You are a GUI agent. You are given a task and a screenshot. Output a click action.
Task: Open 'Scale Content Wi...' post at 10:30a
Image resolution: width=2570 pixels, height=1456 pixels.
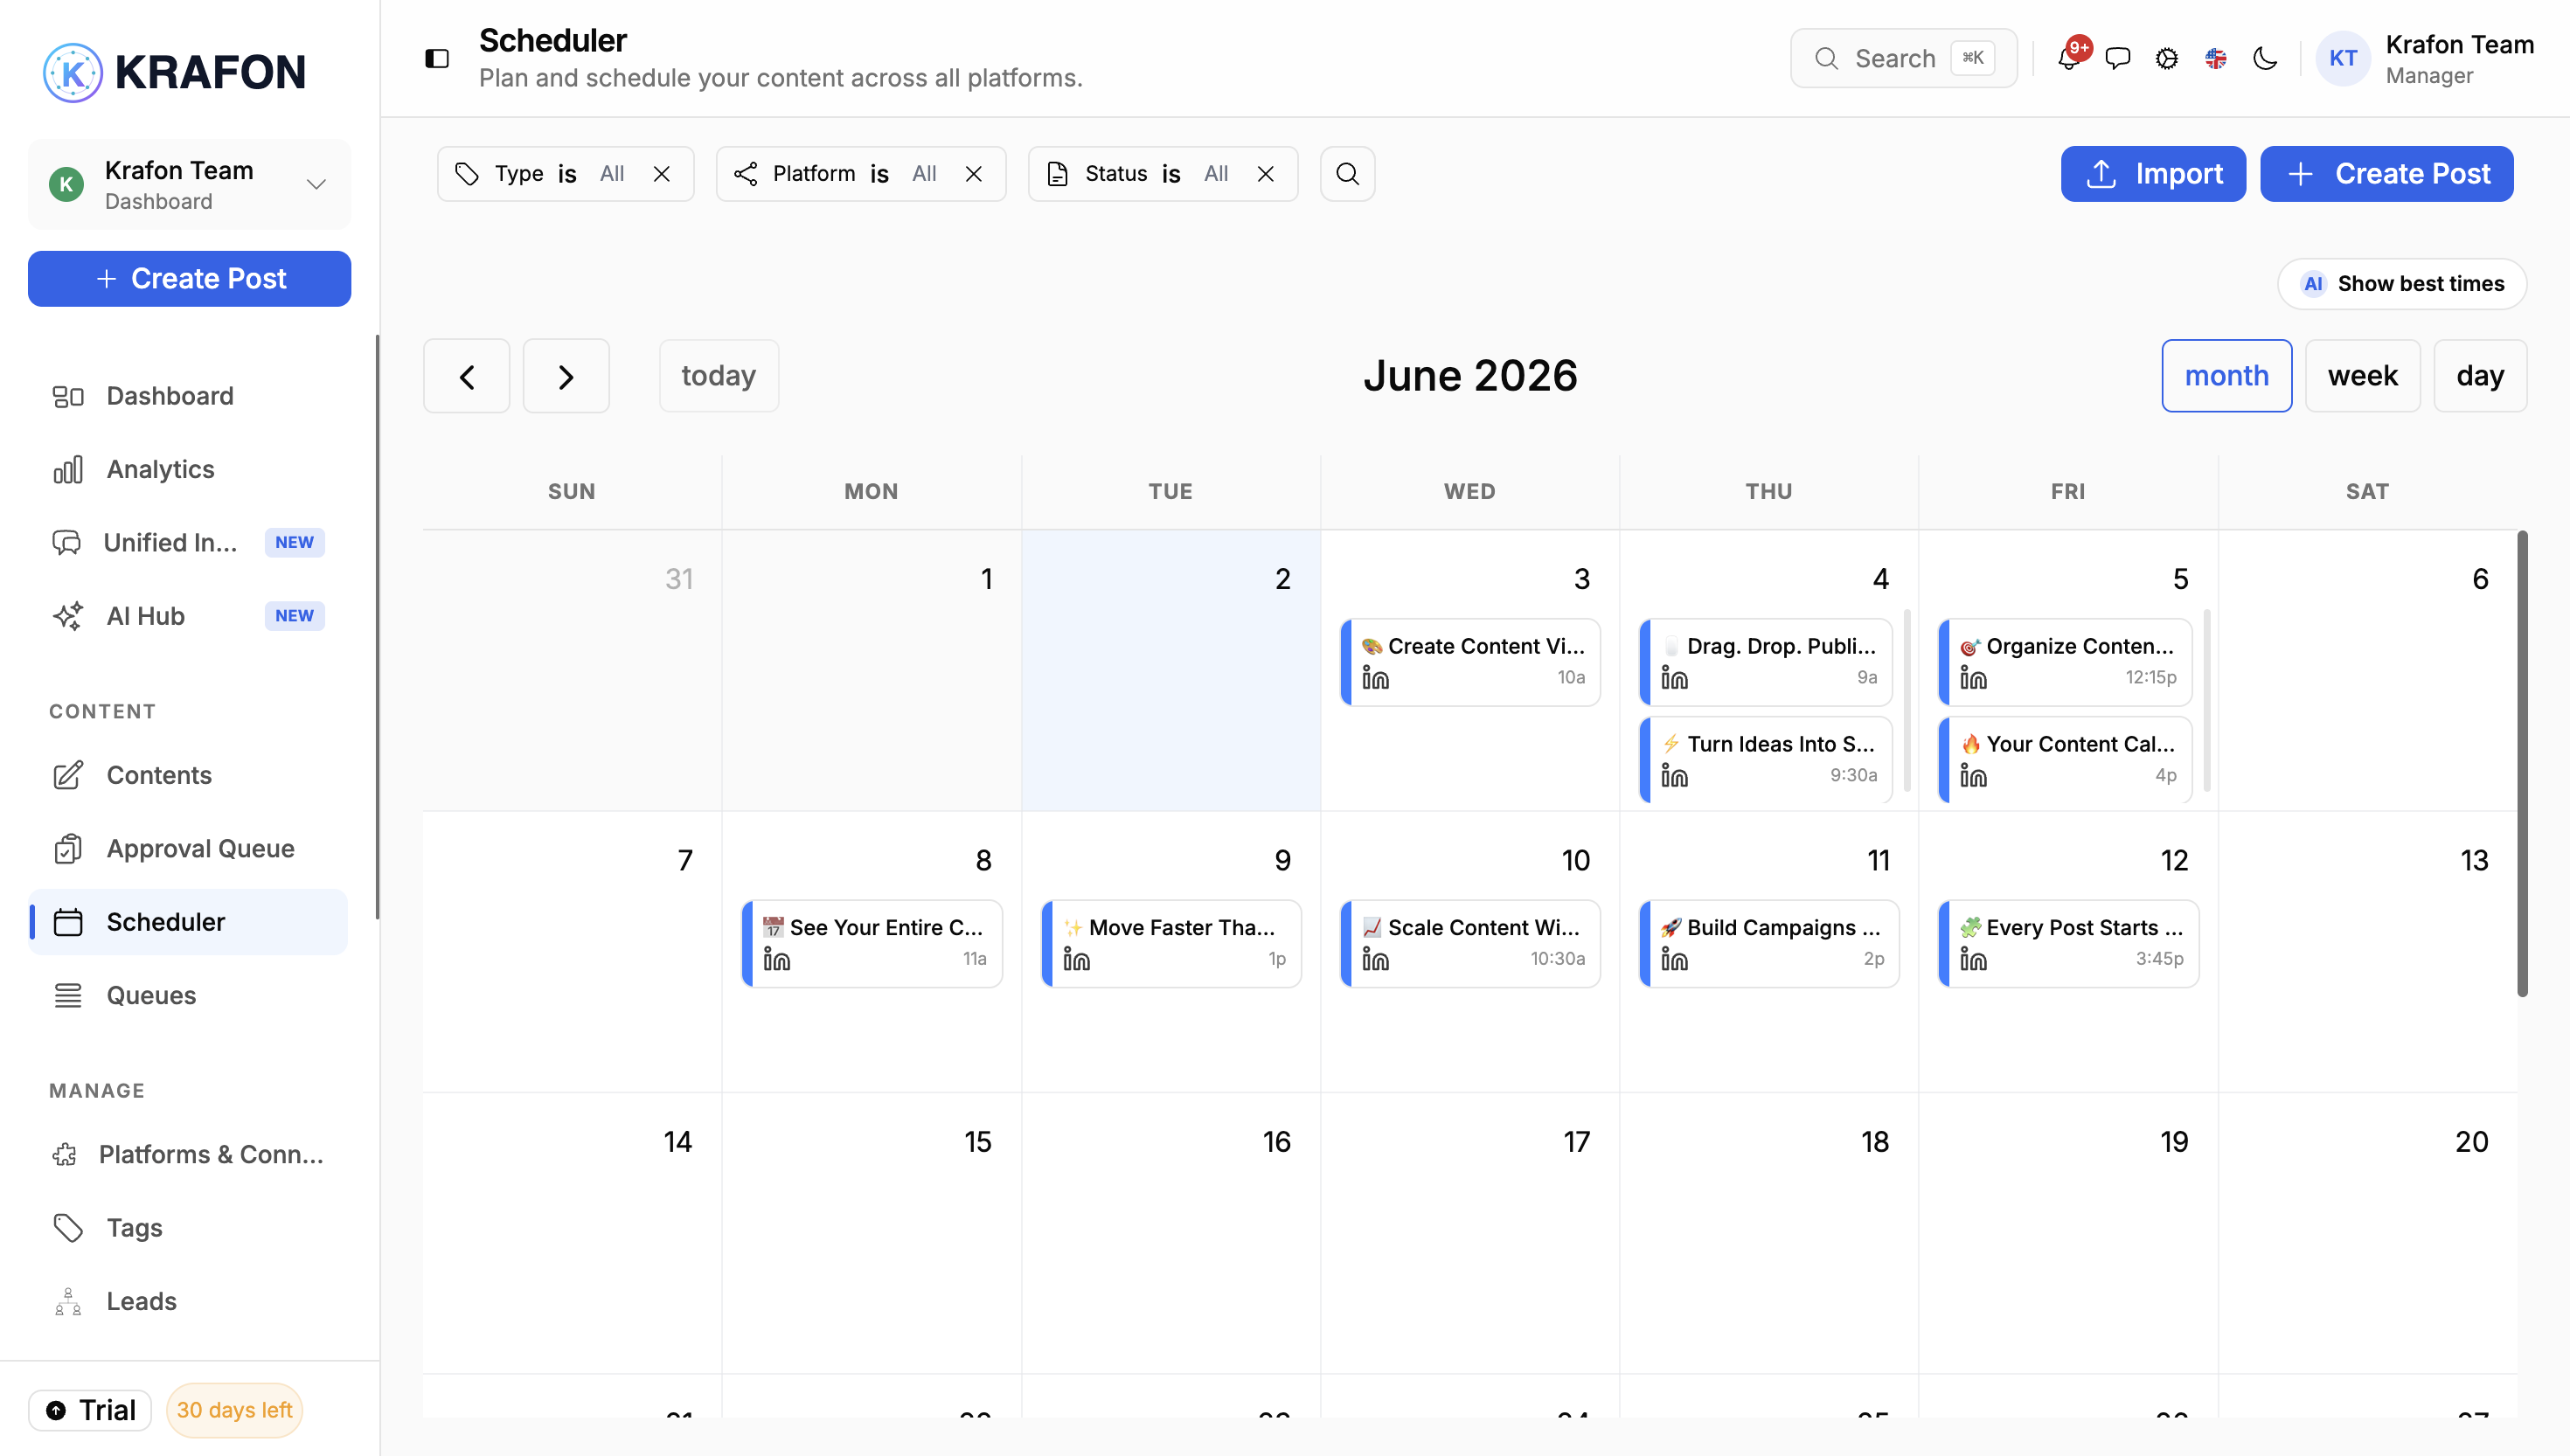coord(1470,944)
